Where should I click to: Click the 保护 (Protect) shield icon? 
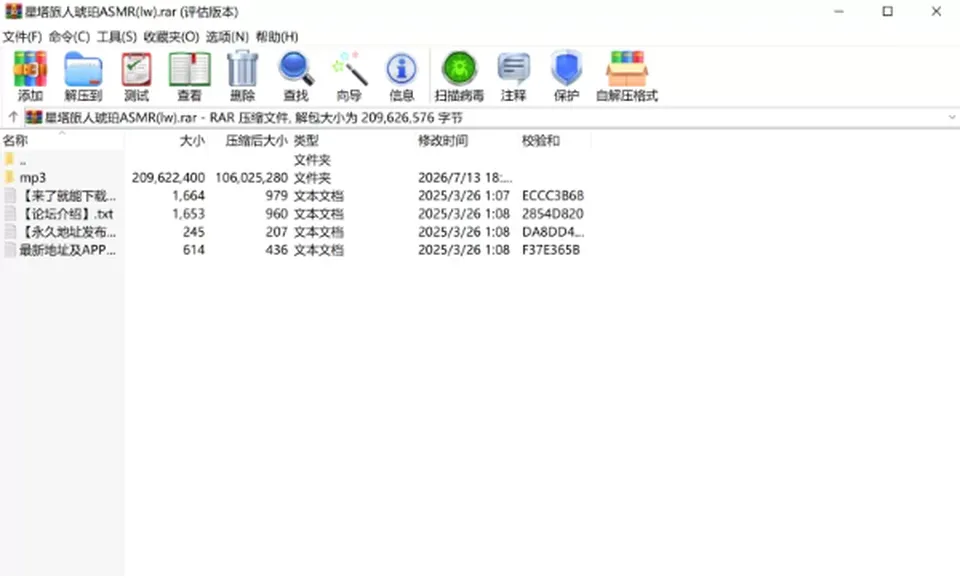coord(566,76)
